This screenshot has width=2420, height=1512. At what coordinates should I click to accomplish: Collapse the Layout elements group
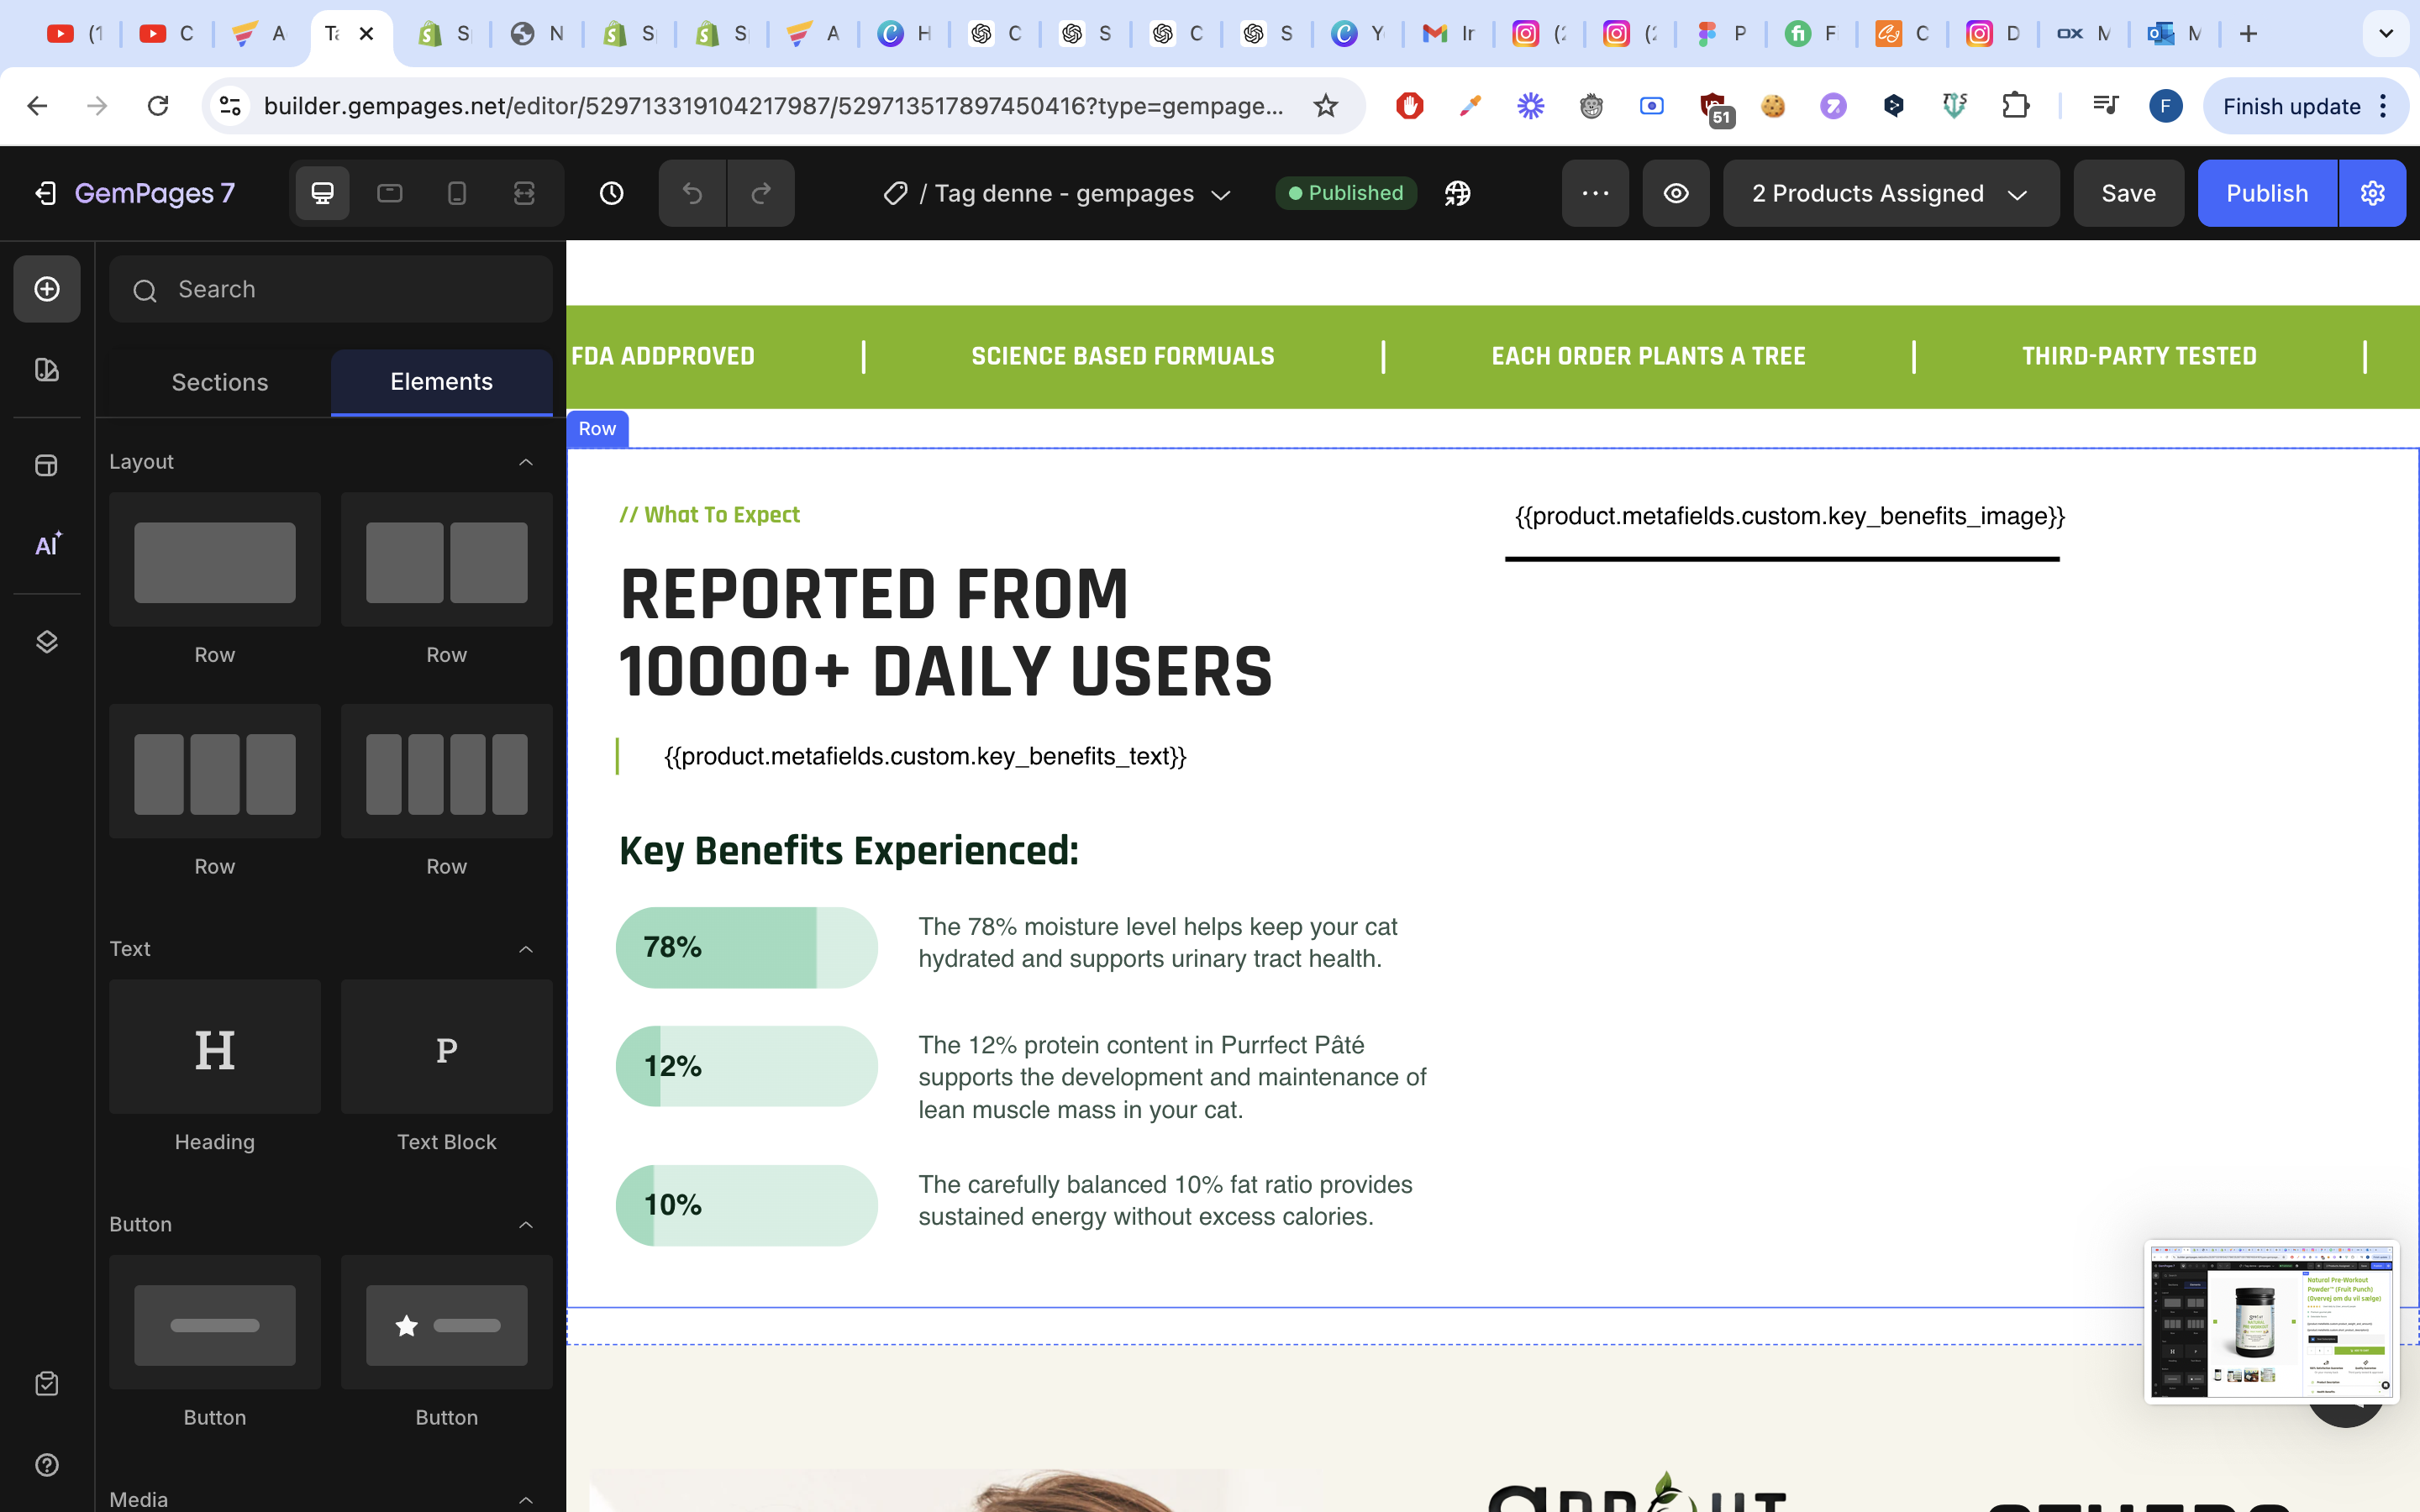526,462
